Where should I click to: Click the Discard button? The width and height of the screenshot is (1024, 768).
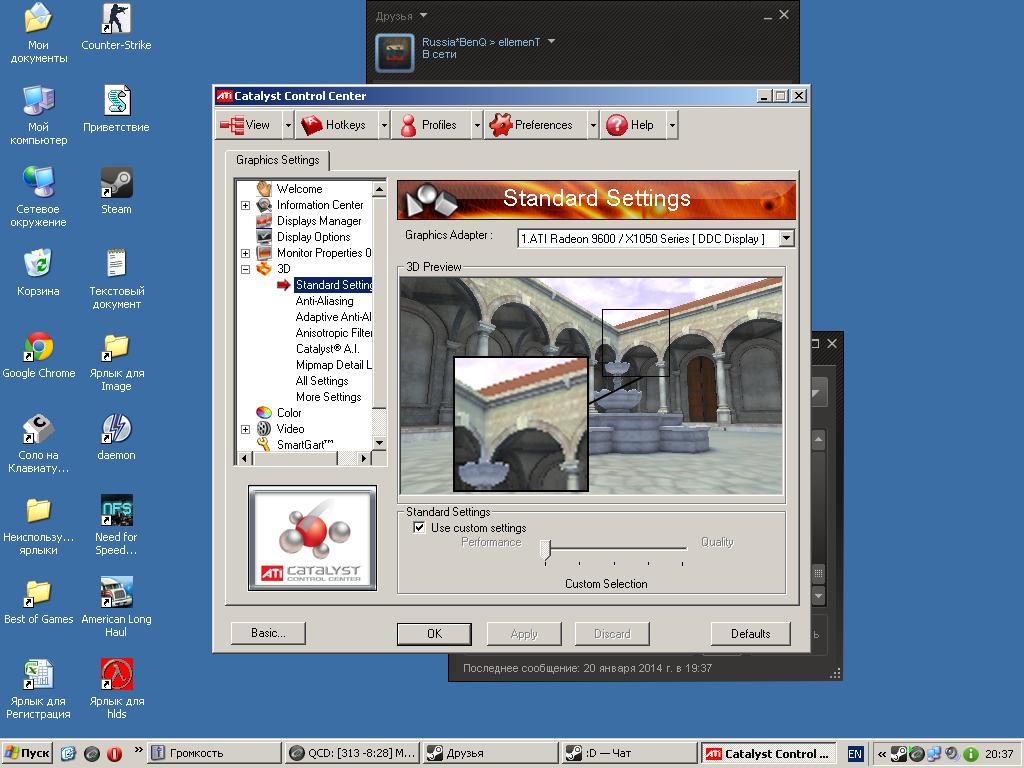click(x=612, y=633)
